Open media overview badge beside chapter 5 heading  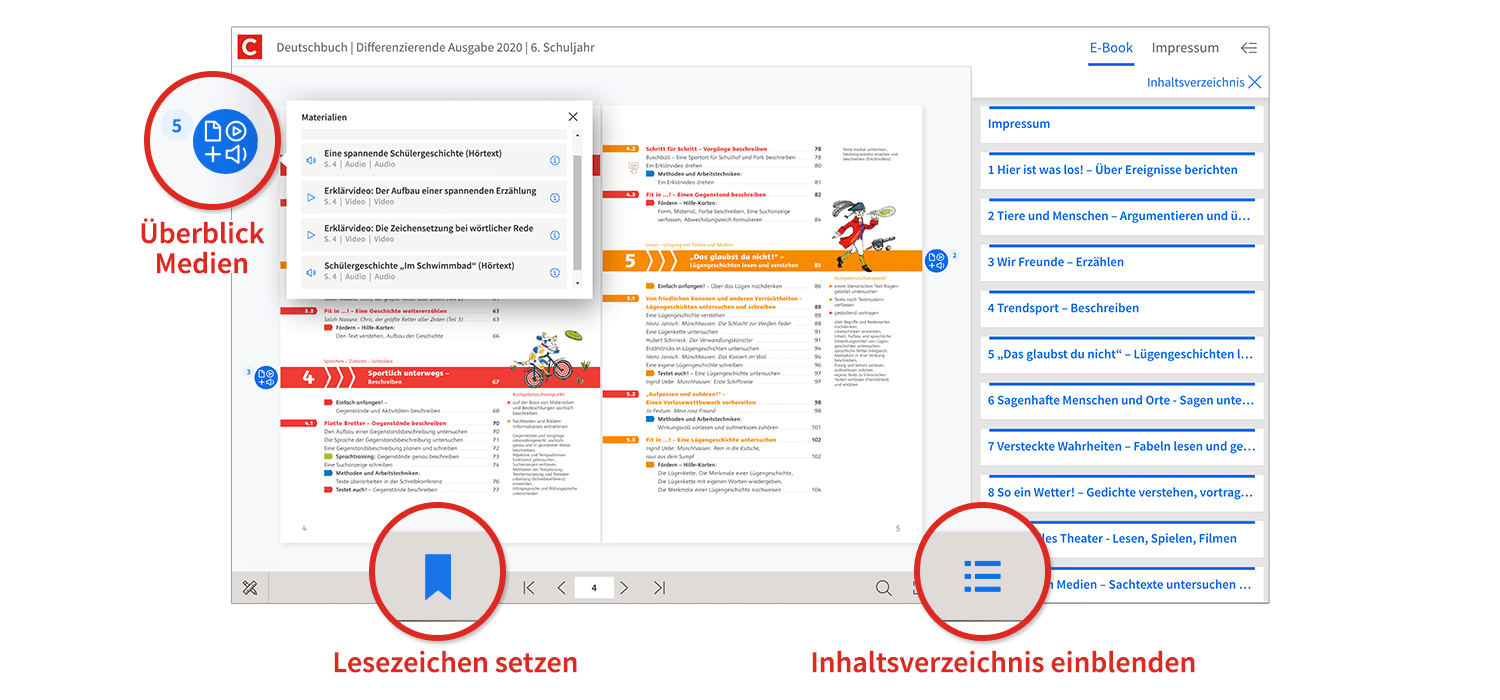936,261
